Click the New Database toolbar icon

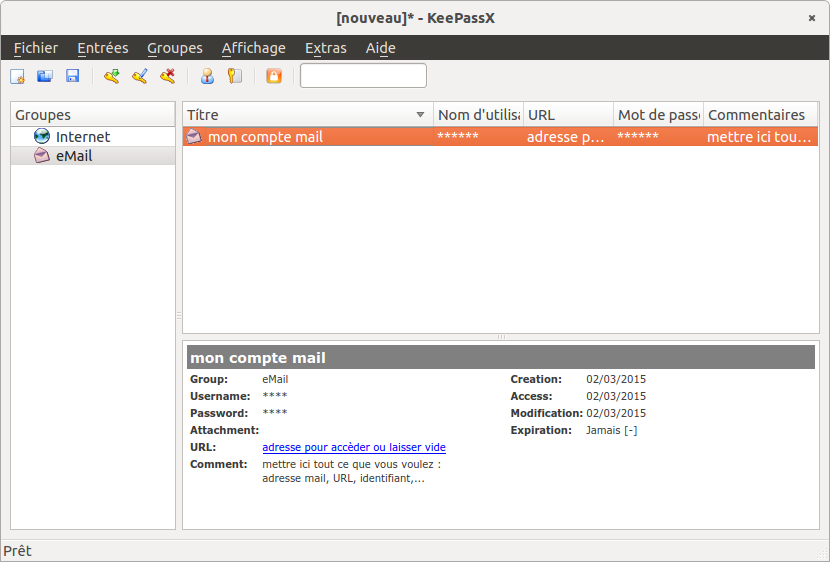17,76
